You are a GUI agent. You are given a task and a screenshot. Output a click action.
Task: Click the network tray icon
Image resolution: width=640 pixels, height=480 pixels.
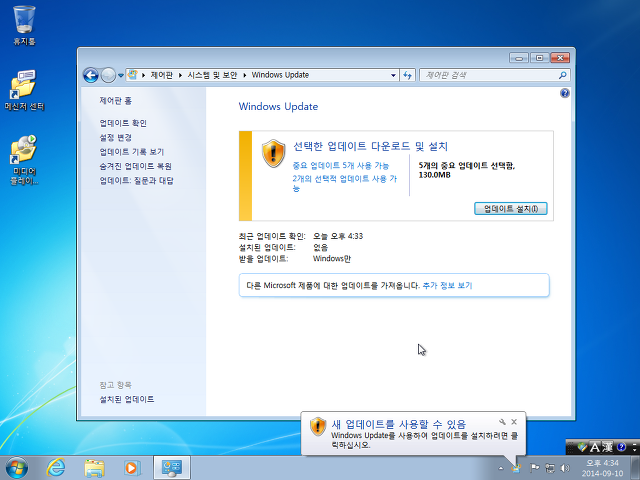click(550, 468)
